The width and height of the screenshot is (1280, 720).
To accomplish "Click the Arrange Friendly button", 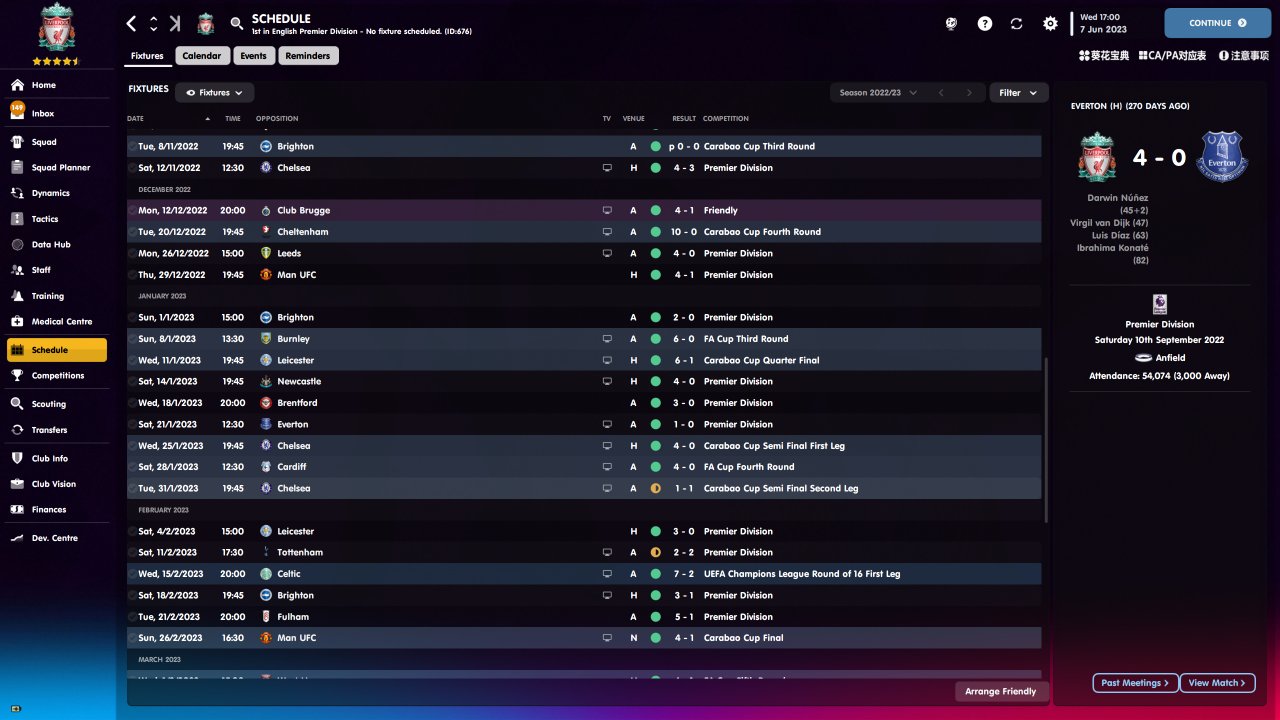I will pyautogui.click(x=1001, y=691).
